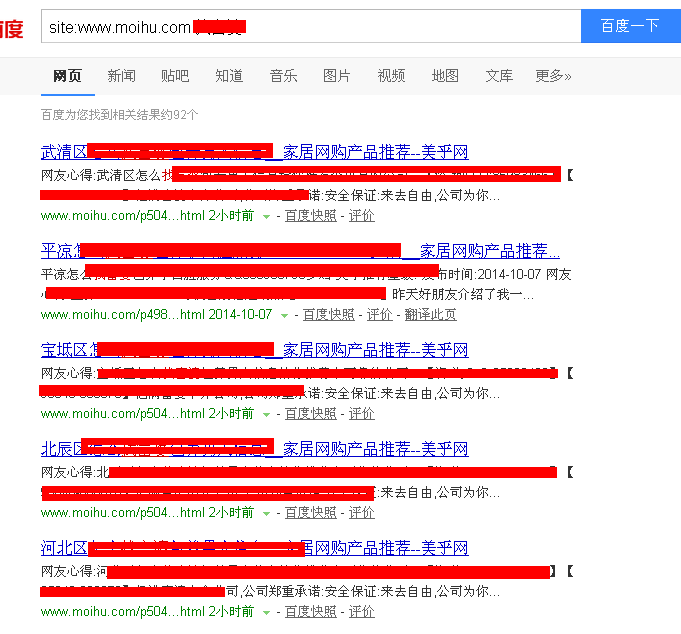The height and width of the screenshot is (634, 681).
Task: Open the 平凉 result title link
Action: coord(300,251)
